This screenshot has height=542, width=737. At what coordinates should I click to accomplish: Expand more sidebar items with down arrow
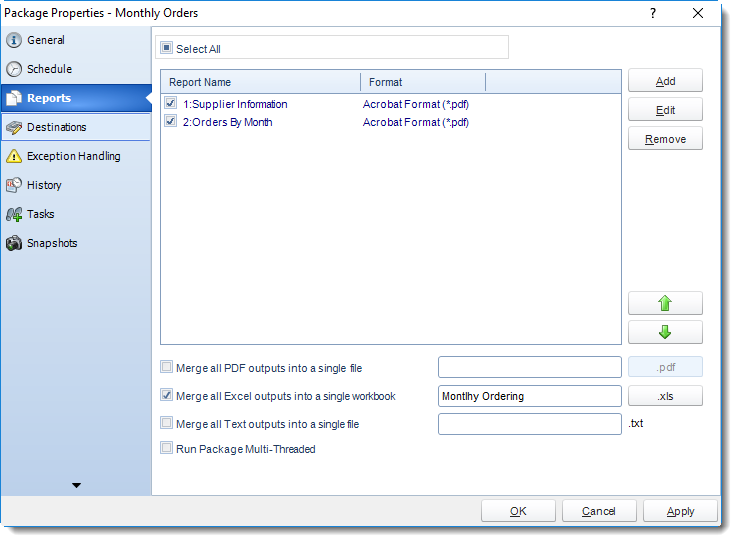[x=76, y=485]
